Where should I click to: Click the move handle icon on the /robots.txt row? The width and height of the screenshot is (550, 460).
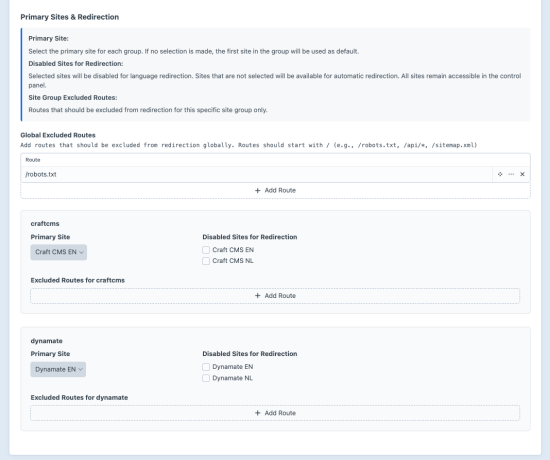[500, 174]
